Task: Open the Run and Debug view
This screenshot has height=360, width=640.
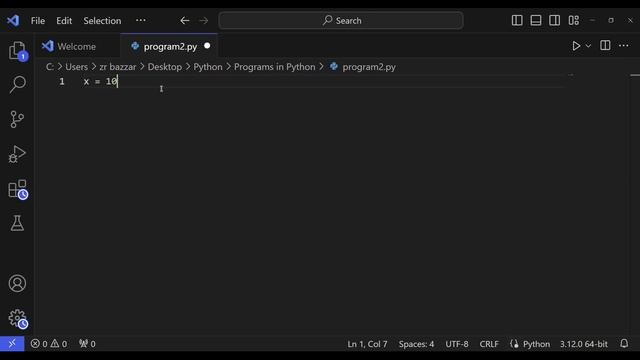Action: coord(17,154)
